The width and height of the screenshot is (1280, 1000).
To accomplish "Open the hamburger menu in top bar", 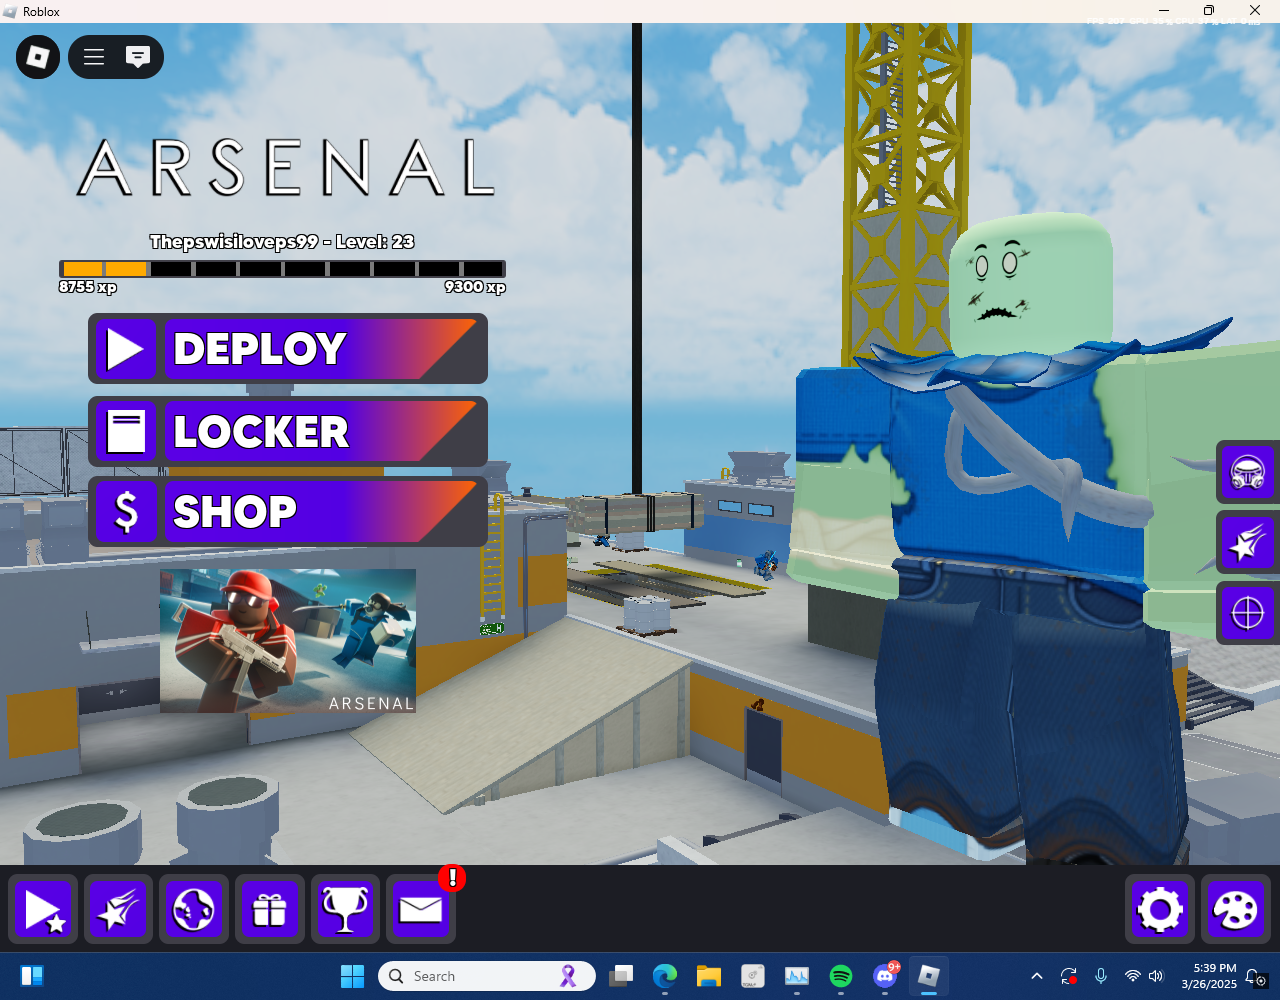I will [x=94, y=57].
